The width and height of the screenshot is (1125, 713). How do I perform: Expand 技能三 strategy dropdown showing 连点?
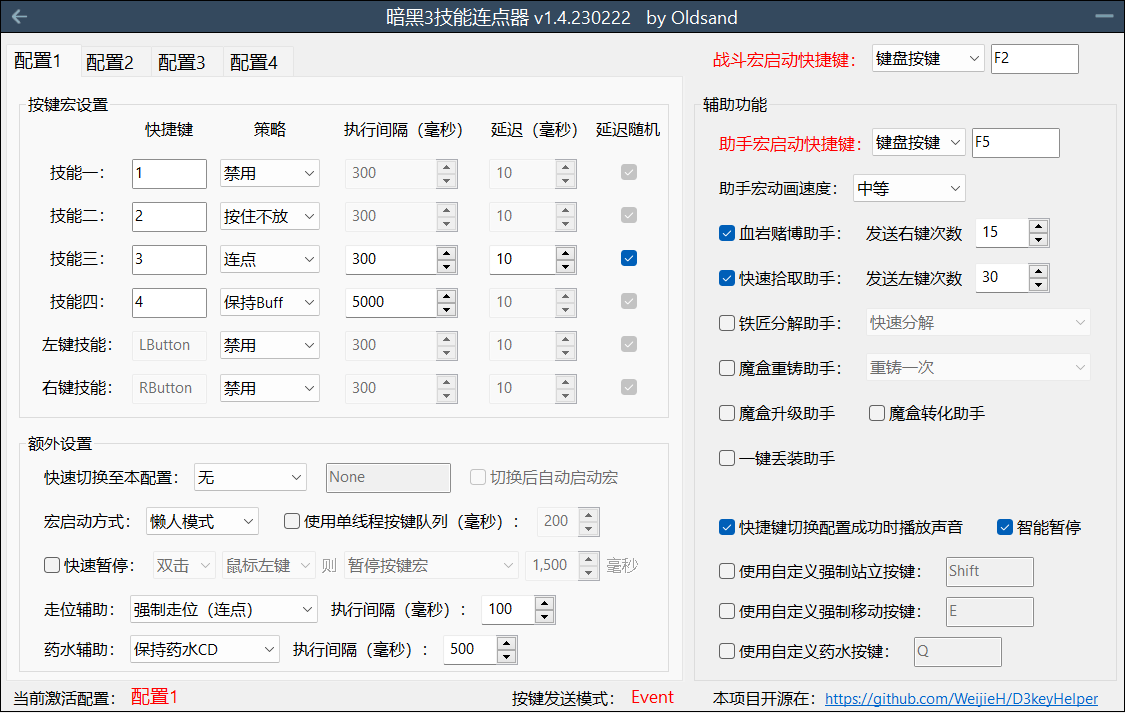pyautogui.click(x=270, y=259)
